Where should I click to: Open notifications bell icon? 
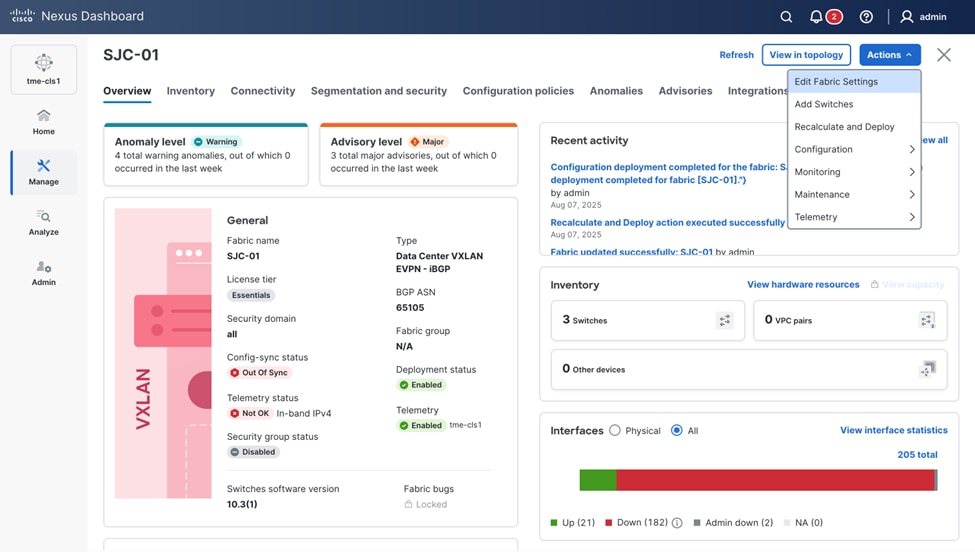tap(816, 17)
